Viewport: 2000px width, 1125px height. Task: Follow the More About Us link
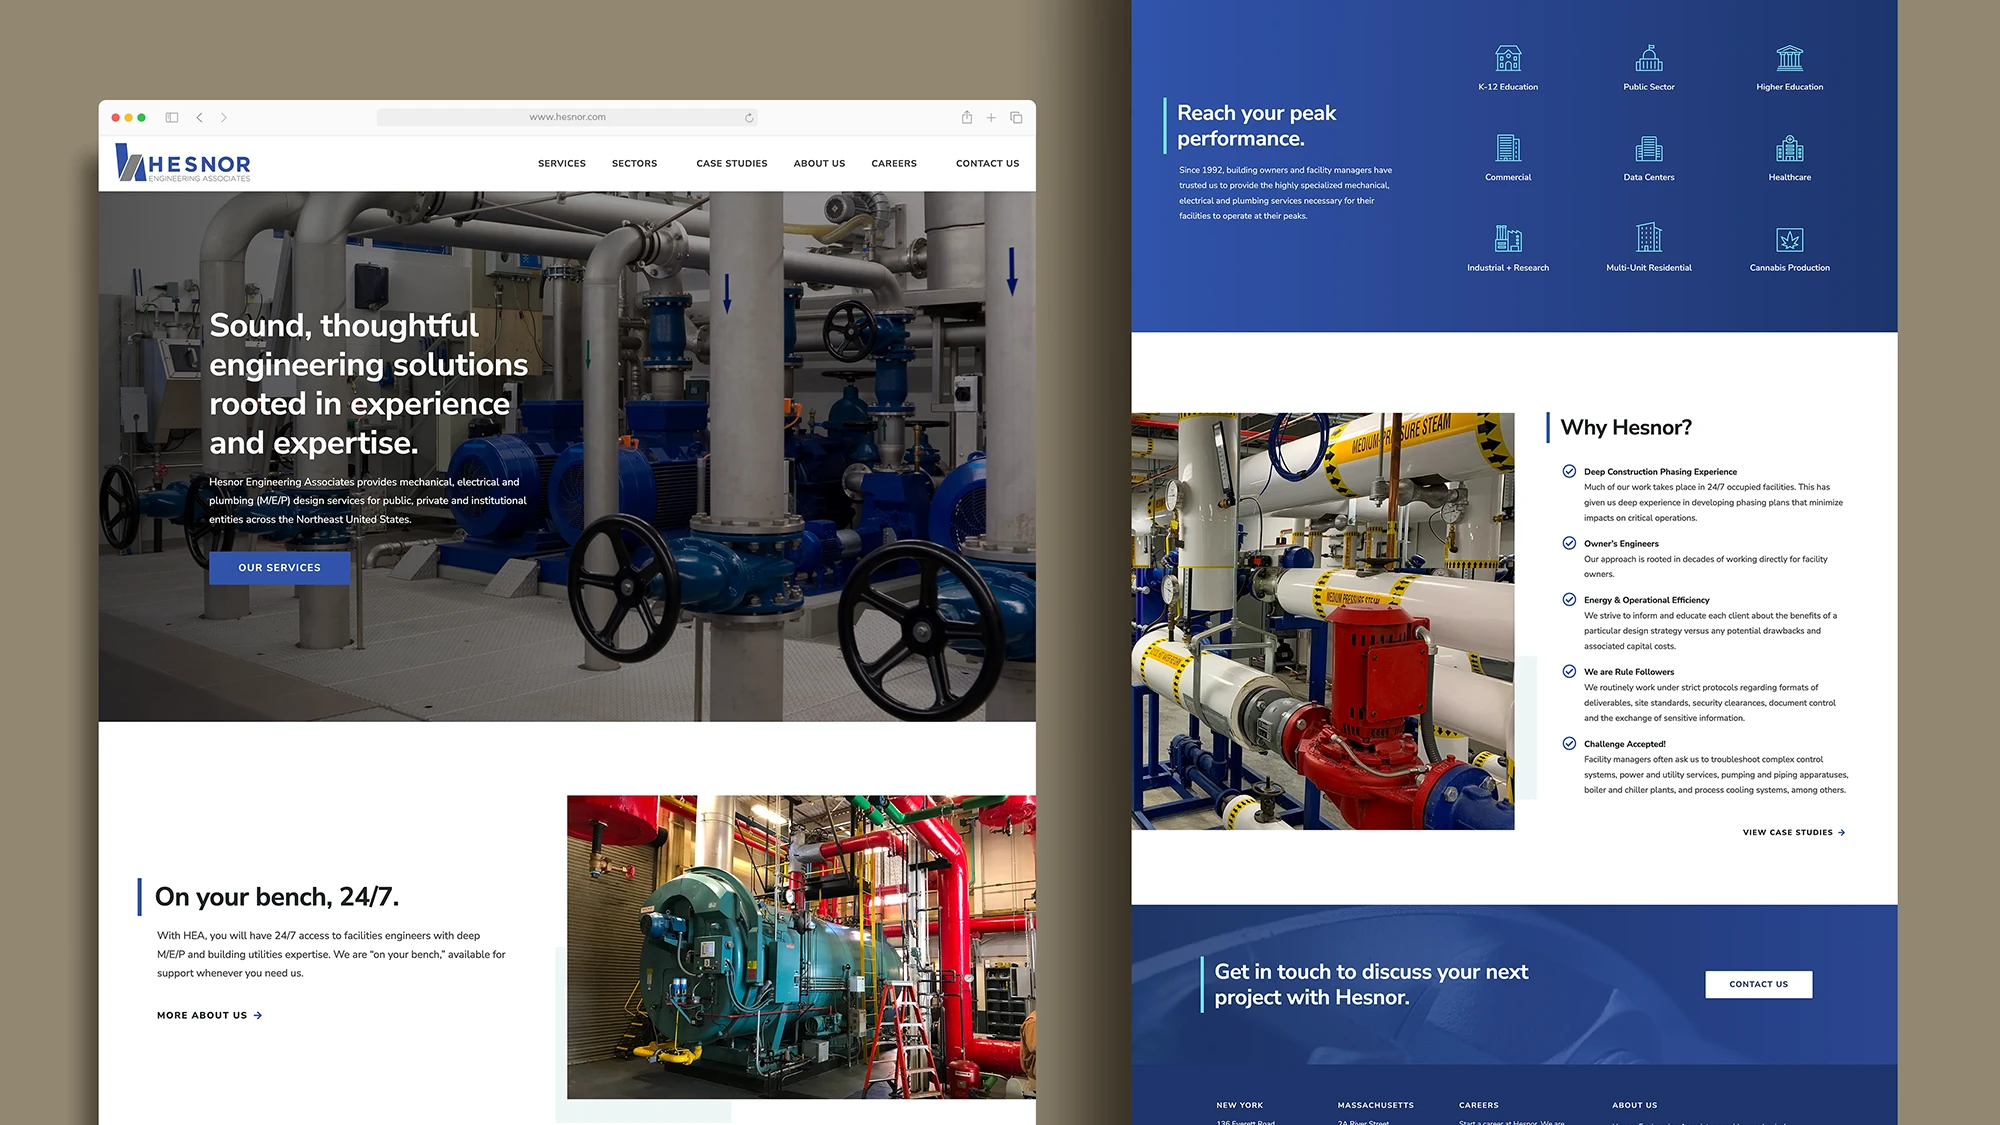(x=210, y=1015)
